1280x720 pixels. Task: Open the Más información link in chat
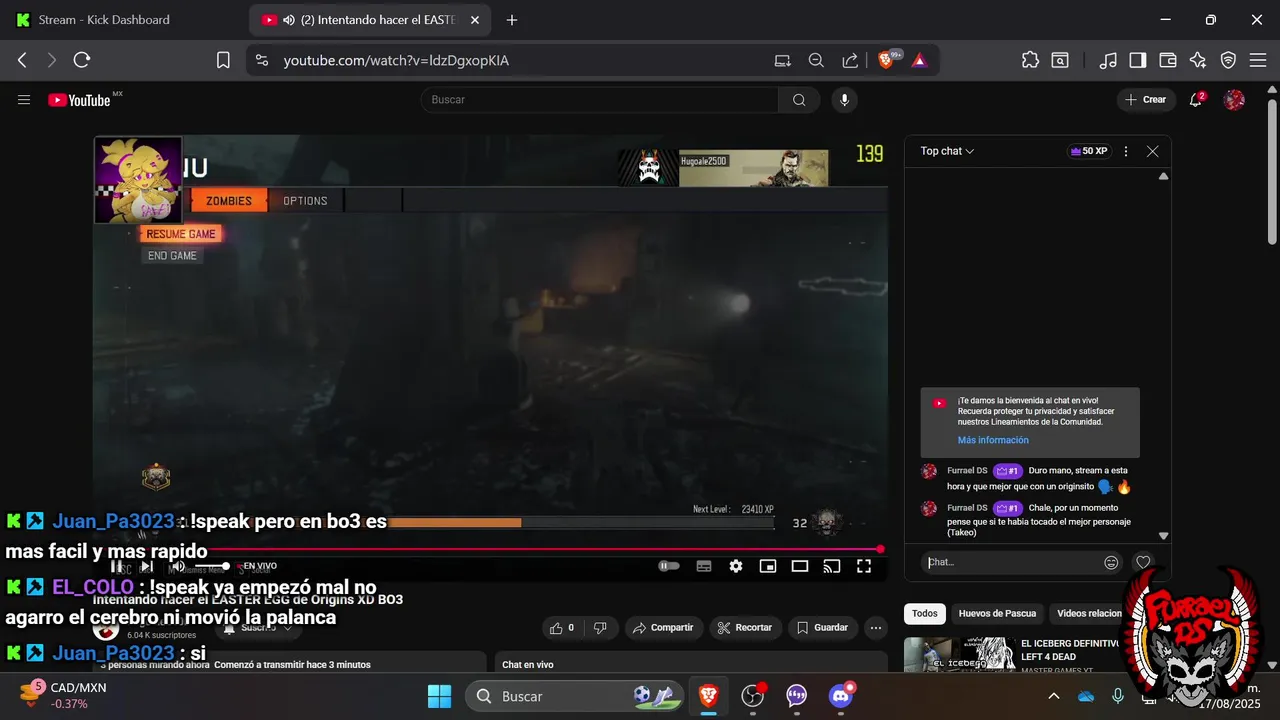[x=993, y=440]
